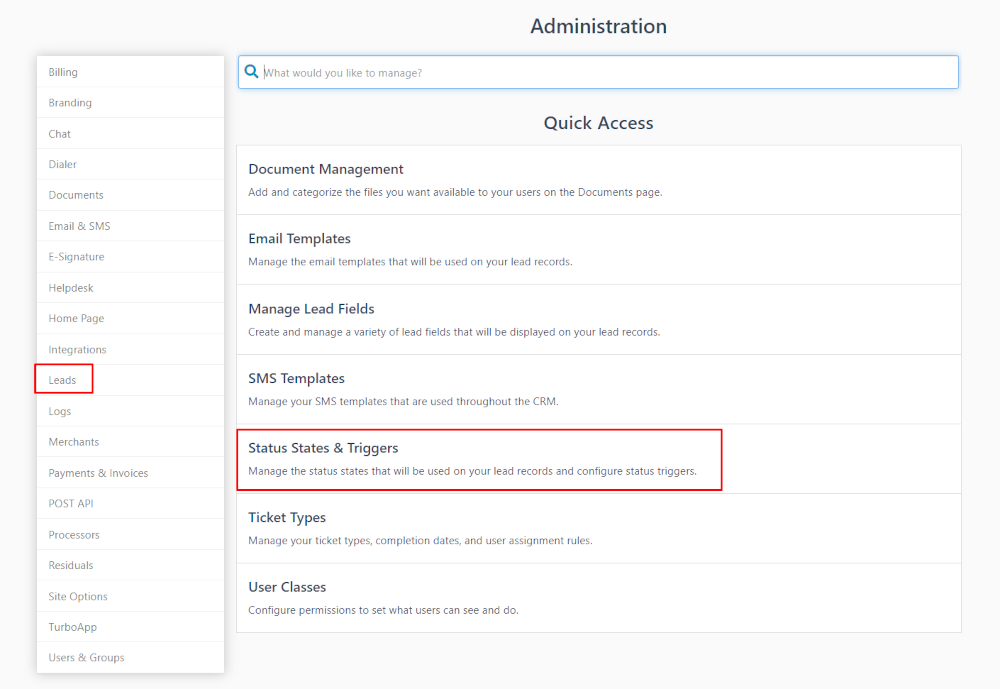The image size is (1000, 689).
Task: Open Payments & Invoices
Action: click(x=131, y=473)
